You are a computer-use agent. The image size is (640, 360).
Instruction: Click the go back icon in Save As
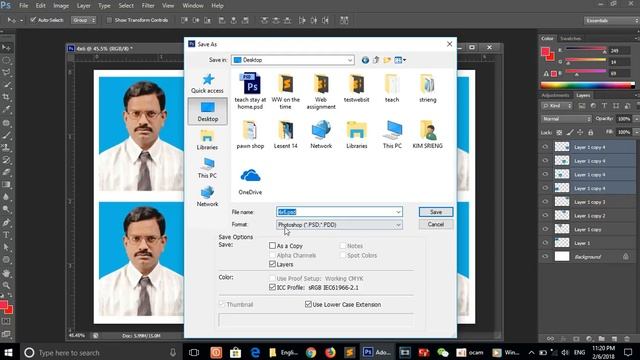[365, 60]
